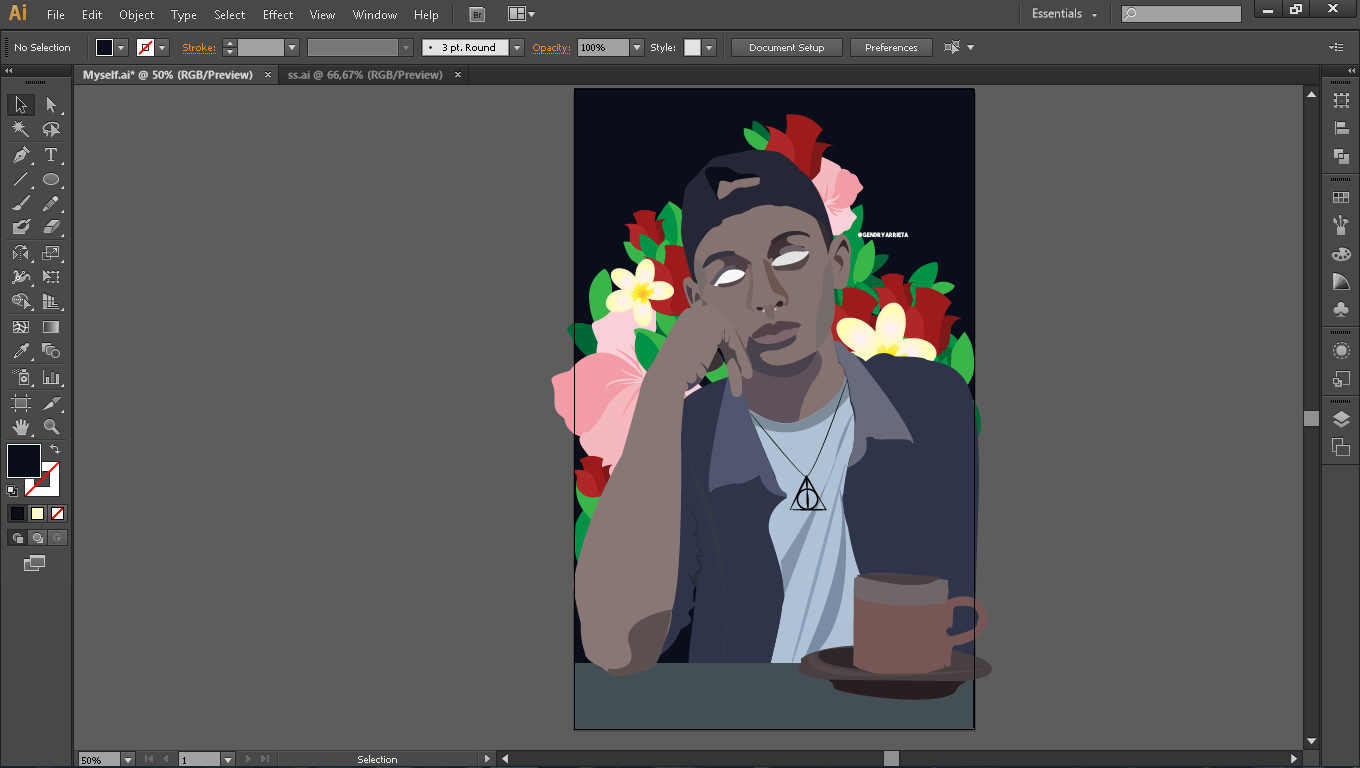1360x768 pixels.
Task: Swap fill and stroke colors
Action: (x=55, y=450)
